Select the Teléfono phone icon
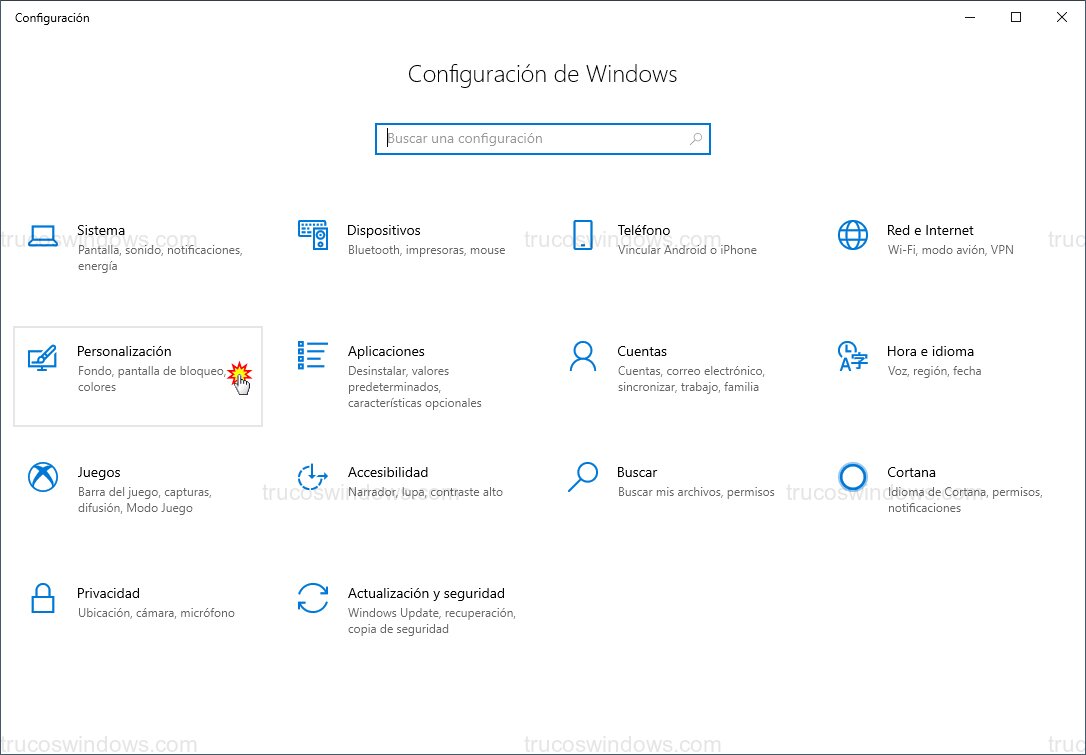The image size is (1086, 755). tap(583, 237)
